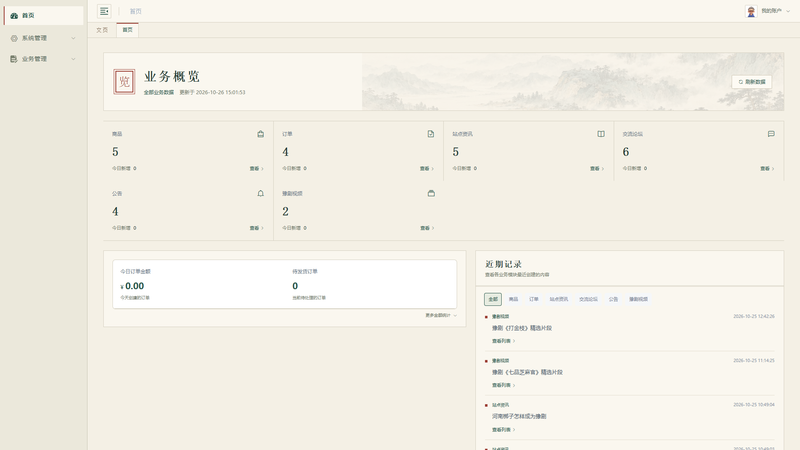Image resolution: width=800 pixels, height=450 pixels.
Task: Select the 公告 filter in 近期记录
Action: tap(613, 299)
